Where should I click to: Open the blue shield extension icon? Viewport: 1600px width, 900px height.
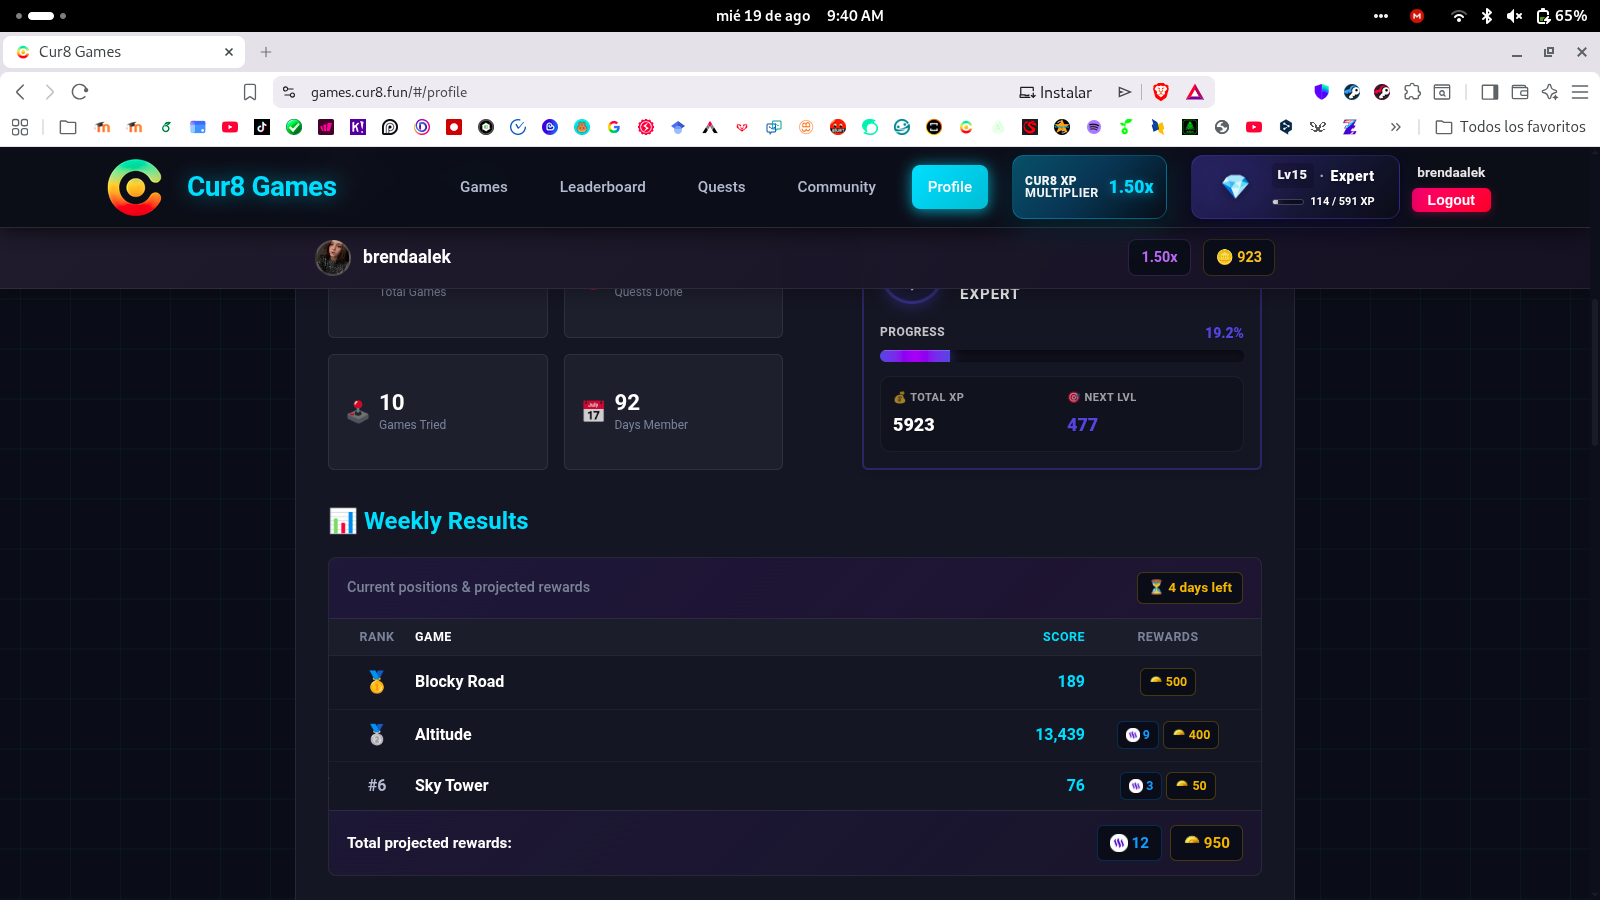pos(1322,92)
